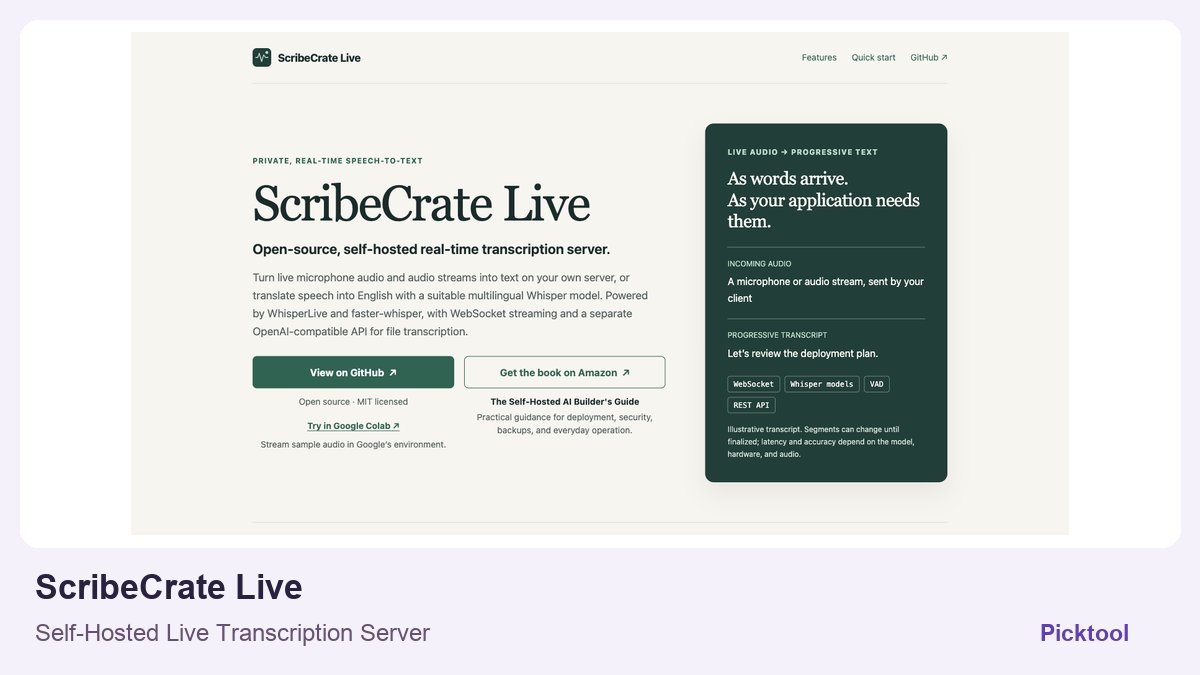
Task: Click the ScribeCrate Live waveform logo icon
Action: click(262, 57)
